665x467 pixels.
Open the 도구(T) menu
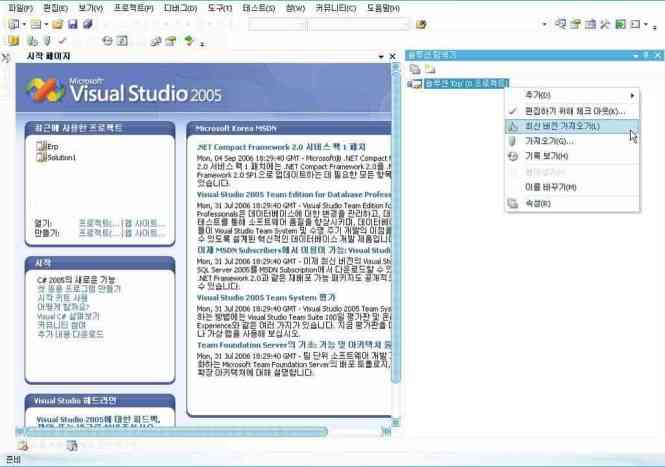[x=220, y=8]
